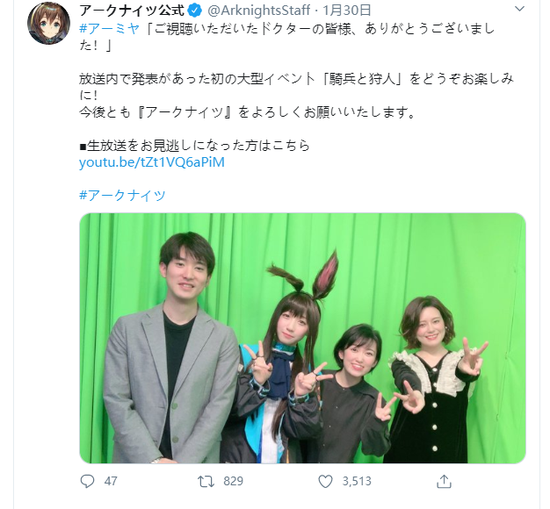
Task: Click the blue verified badge
Action: pos(195,11)
